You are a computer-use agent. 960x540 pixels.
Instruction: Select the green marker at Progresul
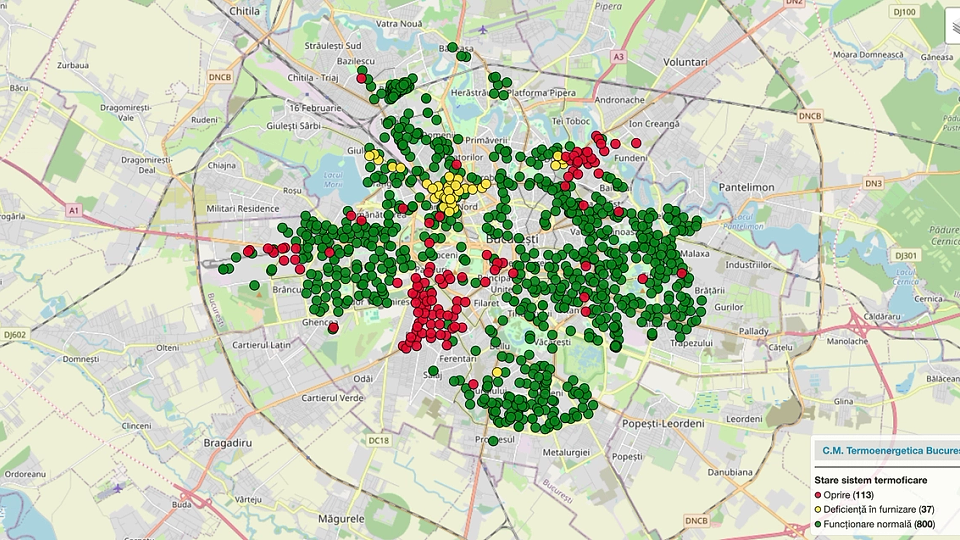point(493,440)
